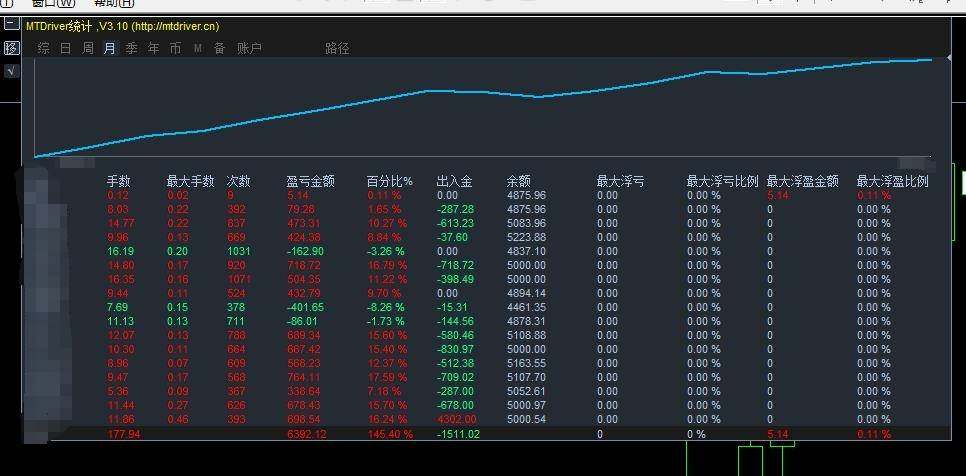Select the 日 daily statistics icon

coord(65,48)
